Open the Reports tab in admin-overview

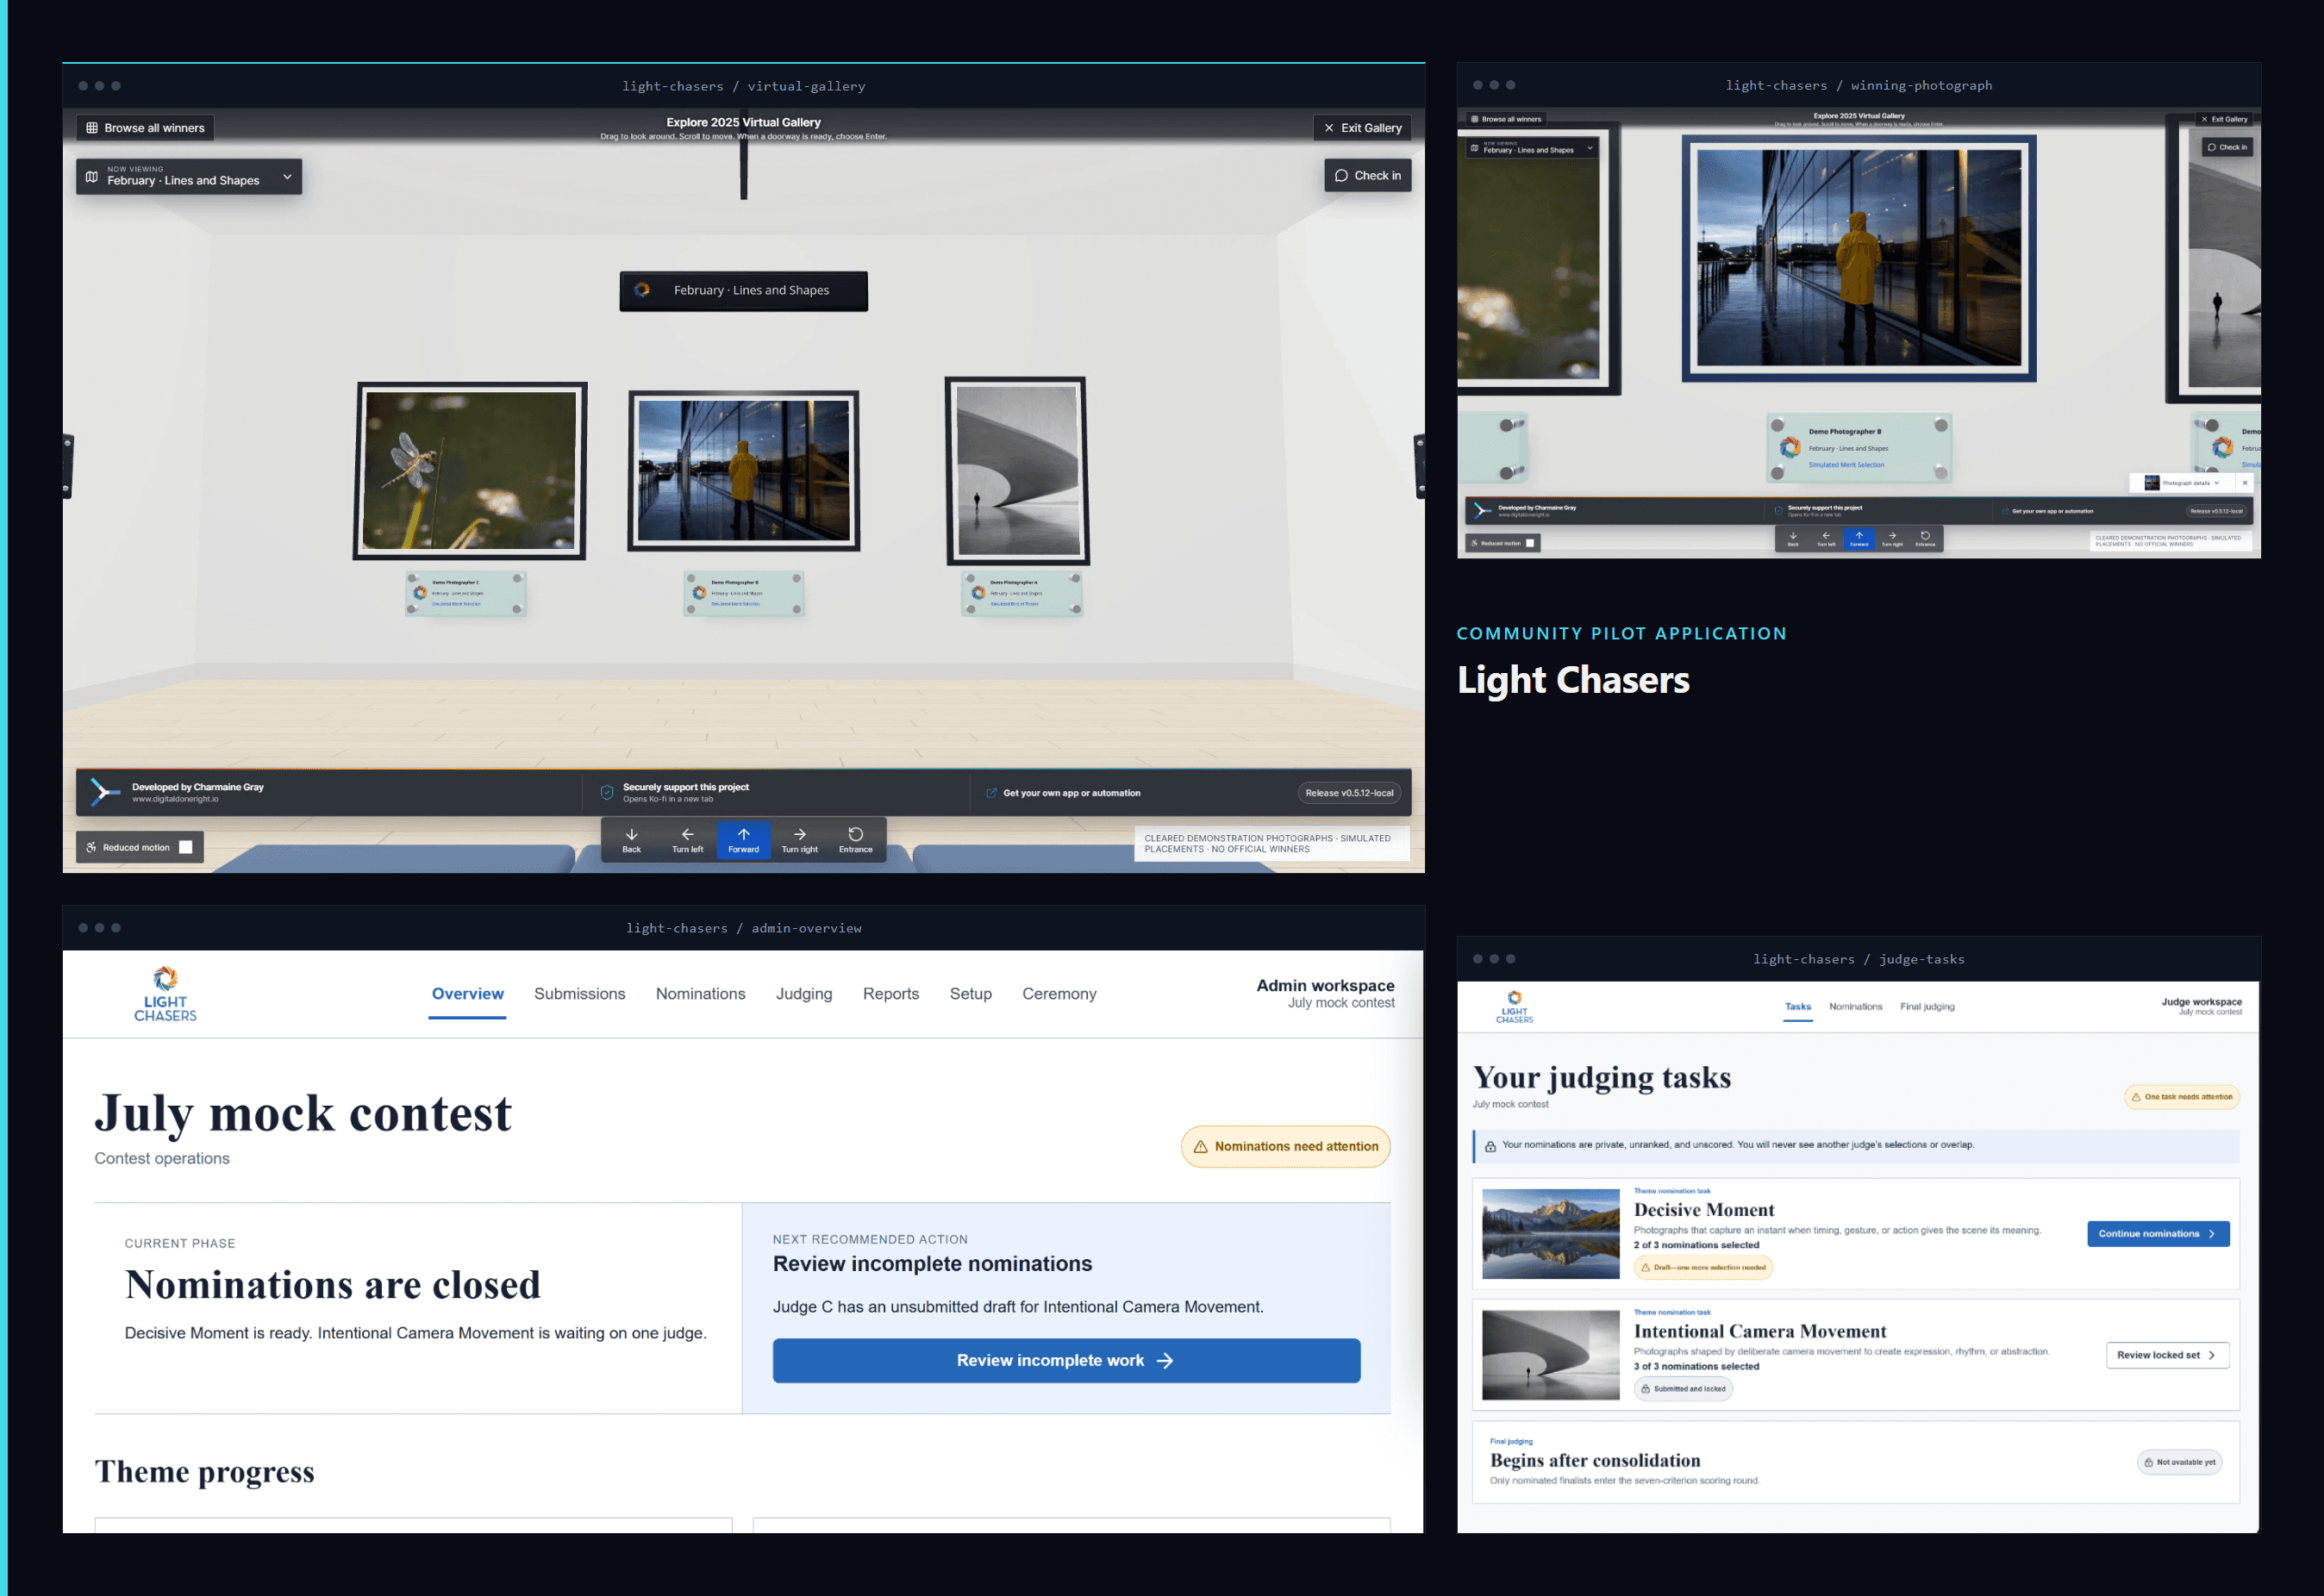(891, 994)
